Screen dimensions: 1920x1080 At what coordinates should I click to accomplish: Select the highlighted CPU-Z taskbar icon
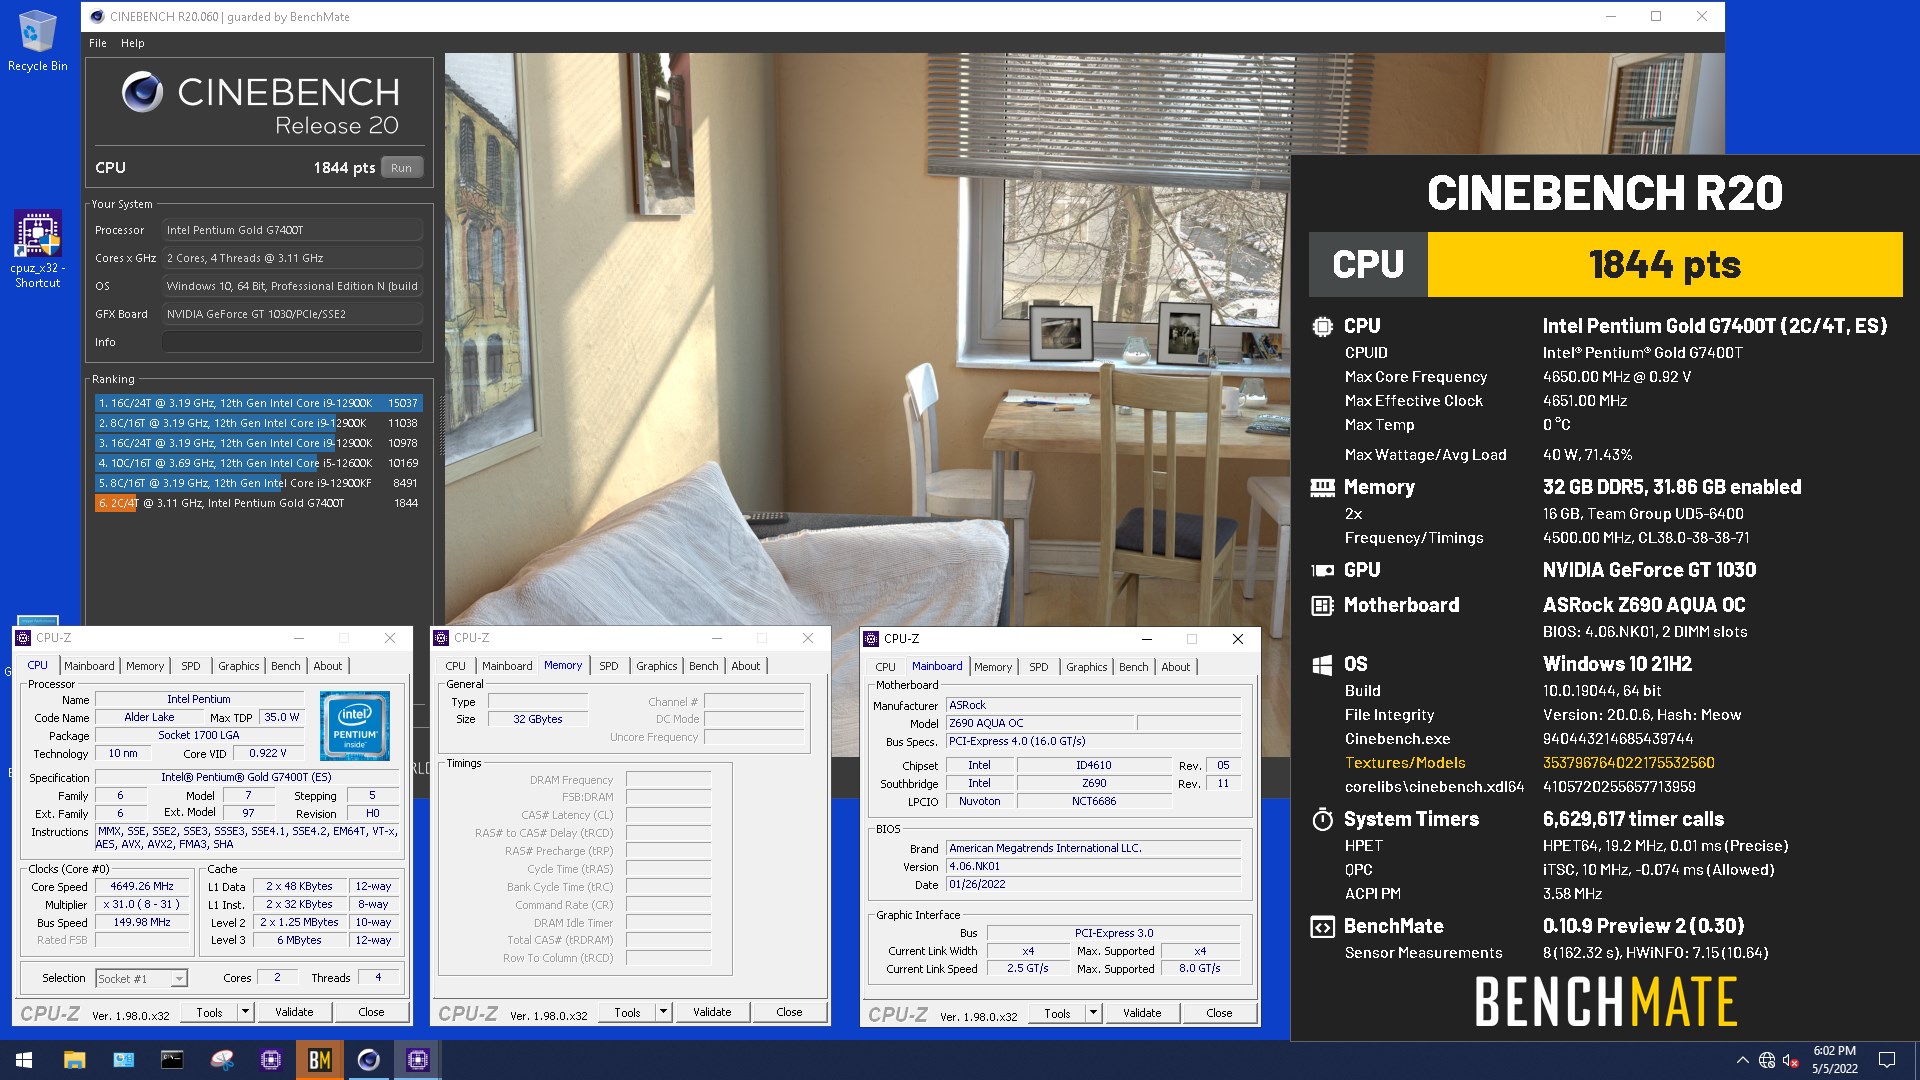418,1060
